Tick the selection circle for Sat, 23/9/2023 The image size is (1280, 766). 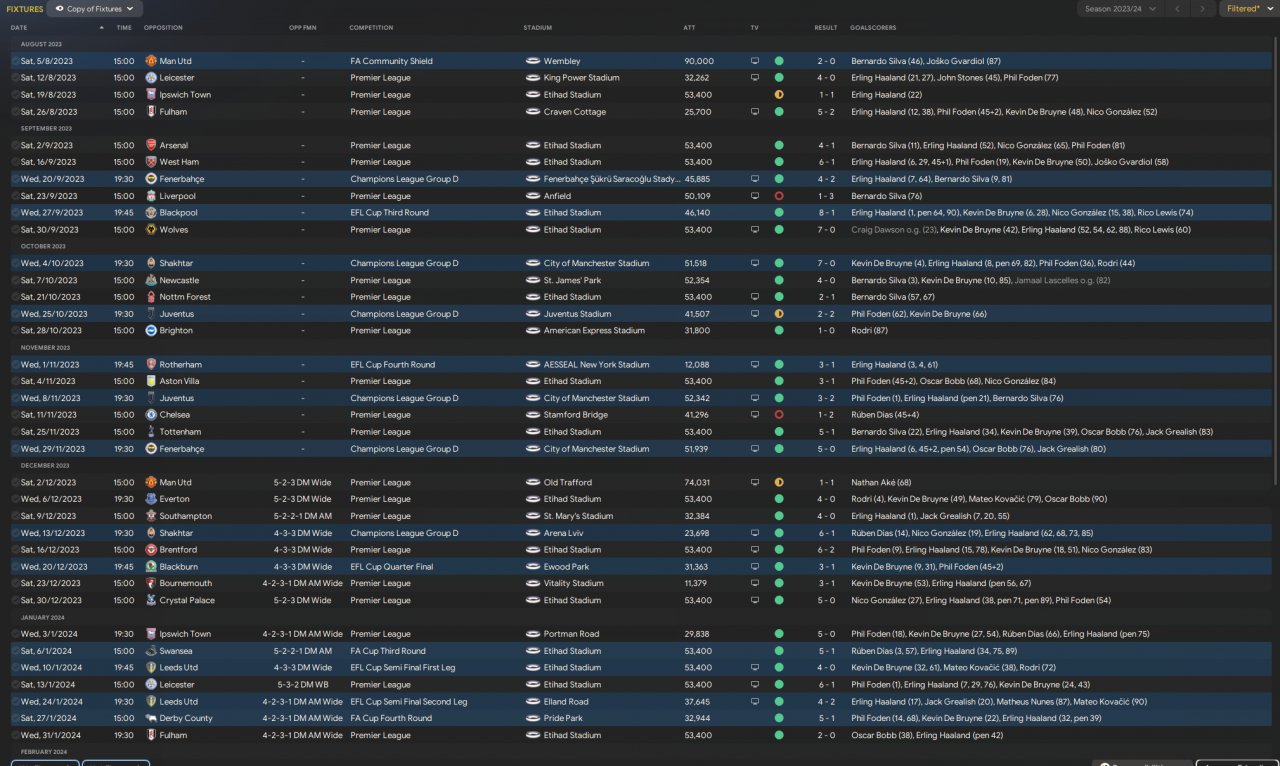pyautogui.click(x=15, y=196)
